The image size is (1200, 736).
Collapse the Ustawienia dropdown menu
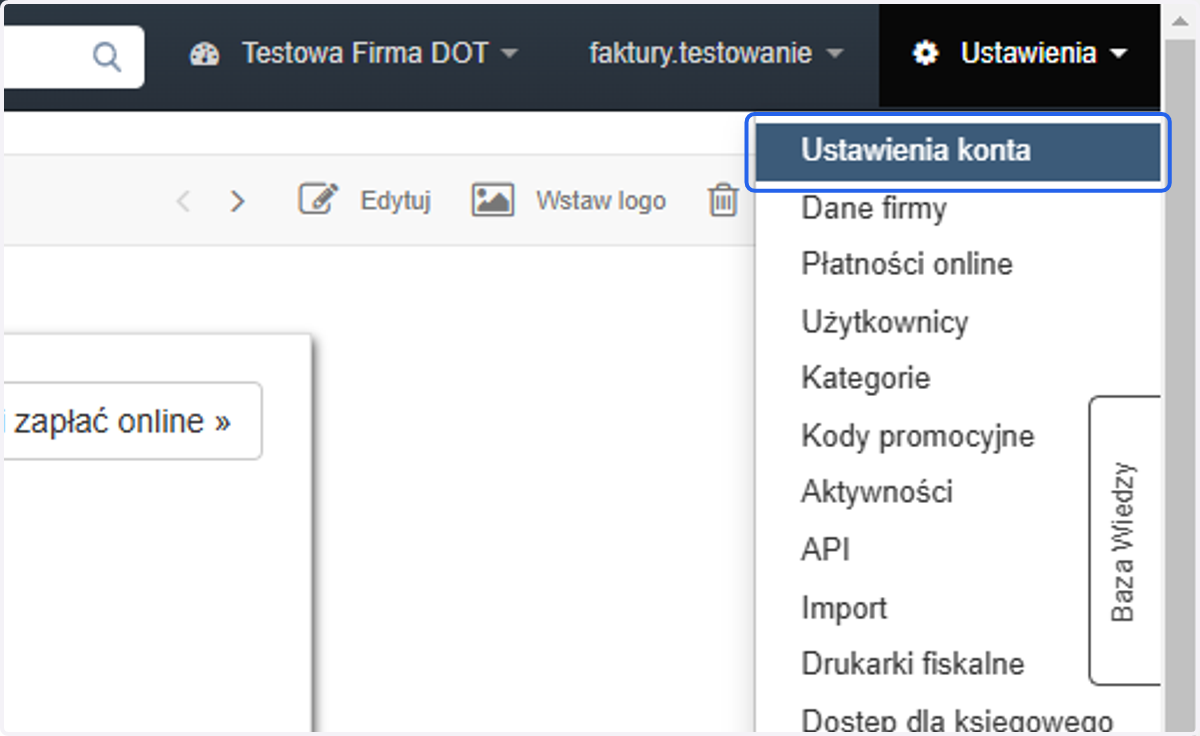tap(1020, 55)
